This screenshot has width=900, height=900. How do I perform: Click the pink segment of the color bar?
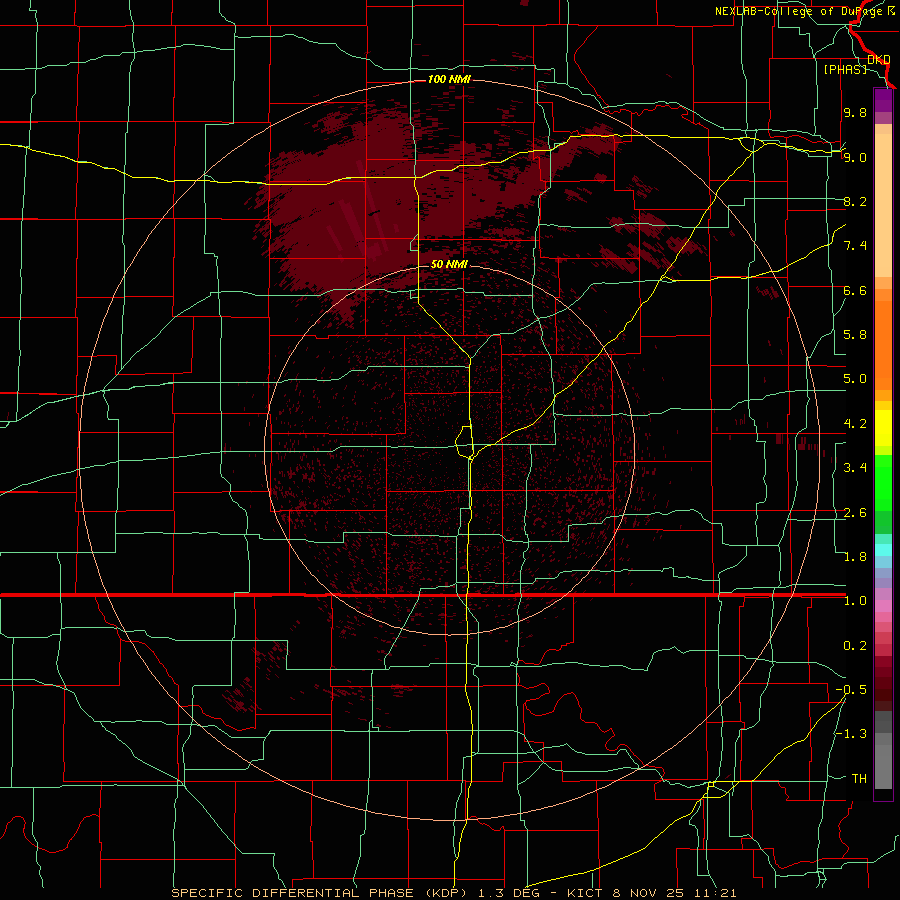click(883, 606)
